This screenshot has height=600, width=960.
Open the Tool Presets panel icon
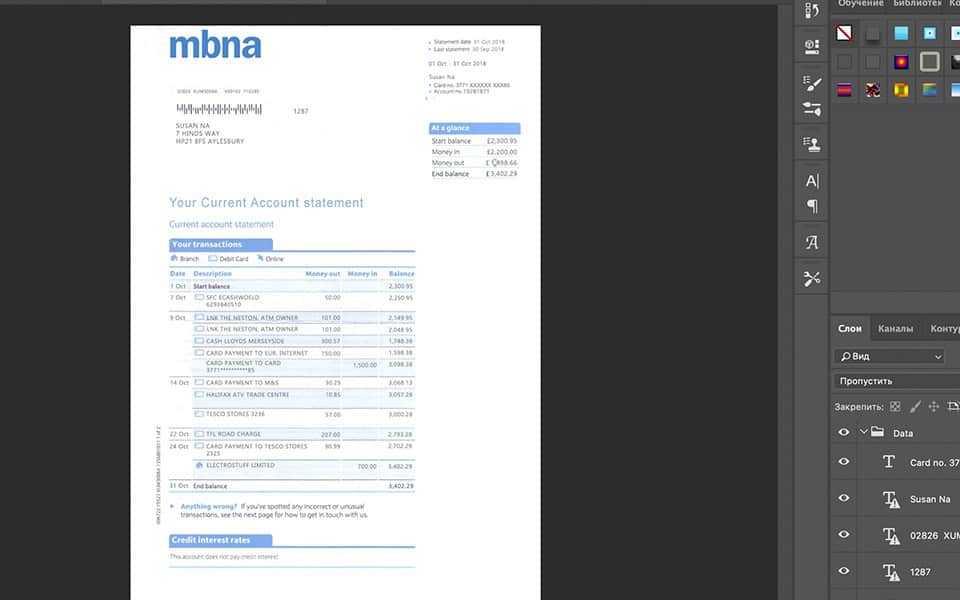(x=812, y=279)
